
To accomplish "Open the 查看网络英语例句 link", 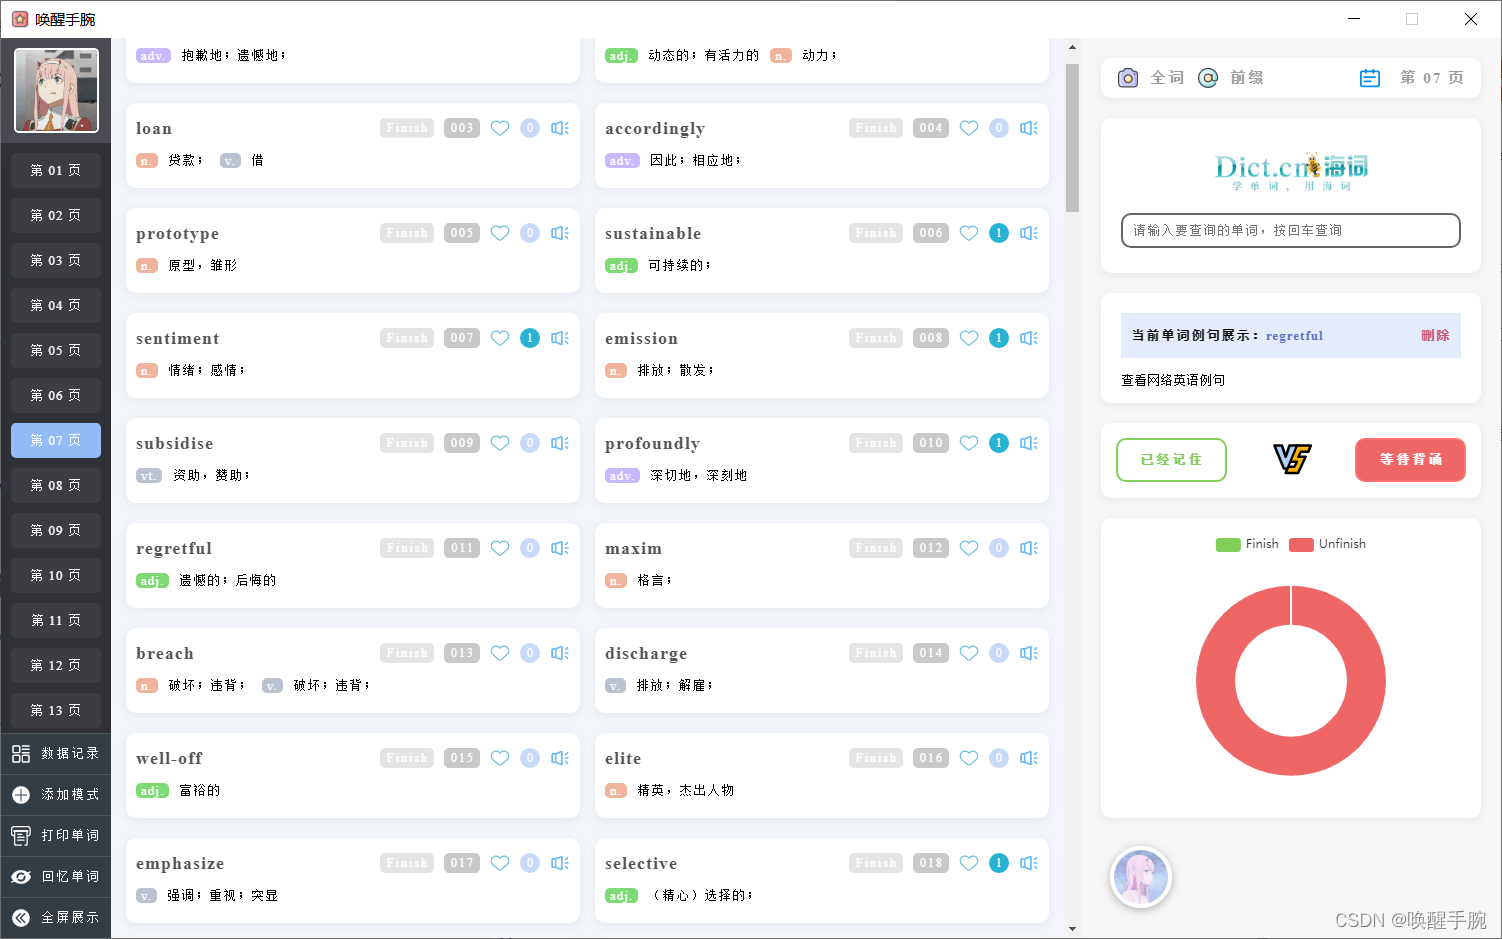I will pos(1173,380).
